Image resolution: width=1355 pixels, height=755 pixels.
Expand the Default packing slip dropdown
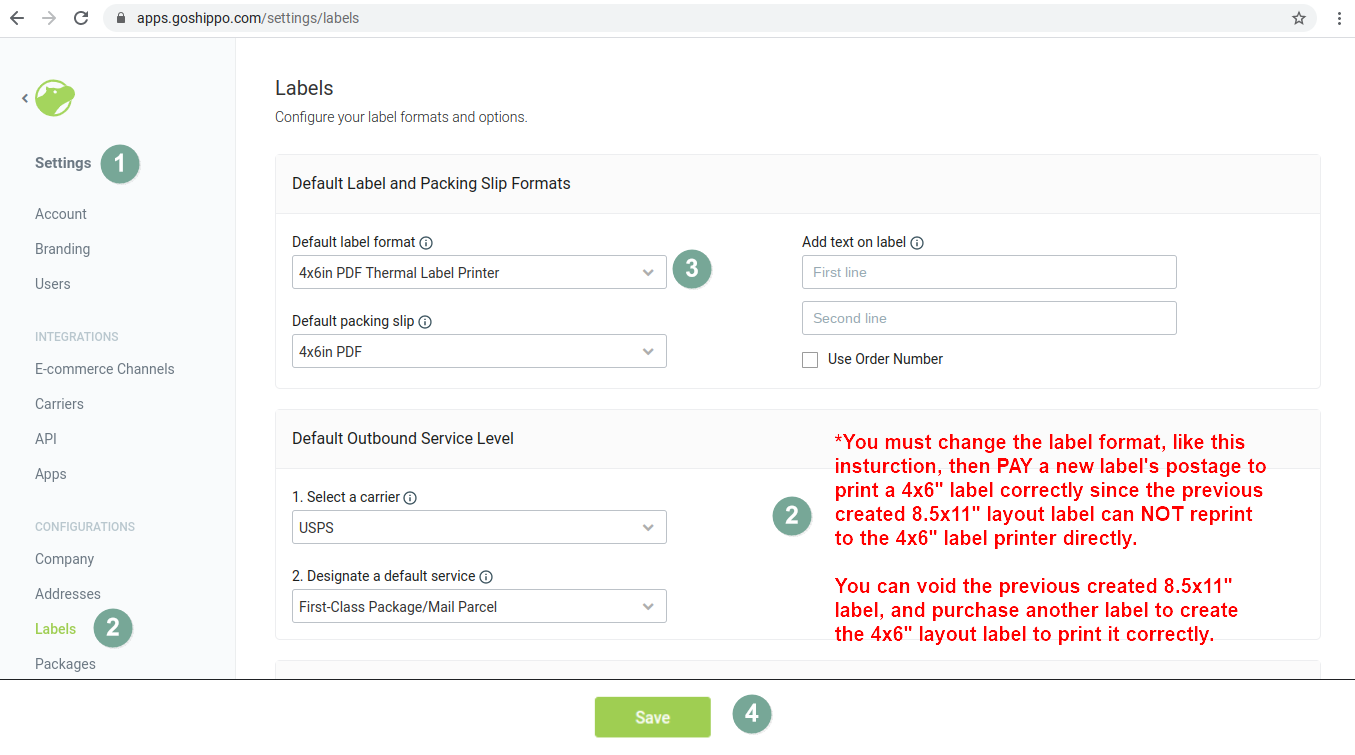479,352
